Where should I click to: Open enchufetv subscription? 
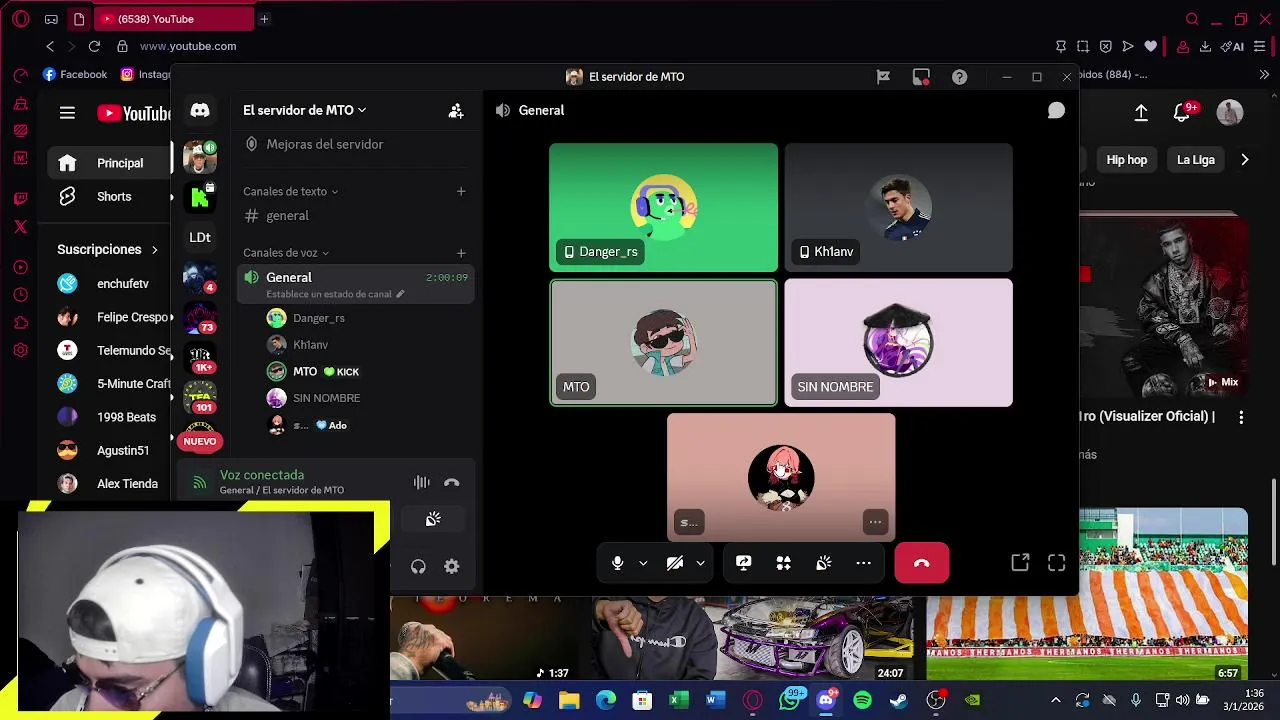108,284
